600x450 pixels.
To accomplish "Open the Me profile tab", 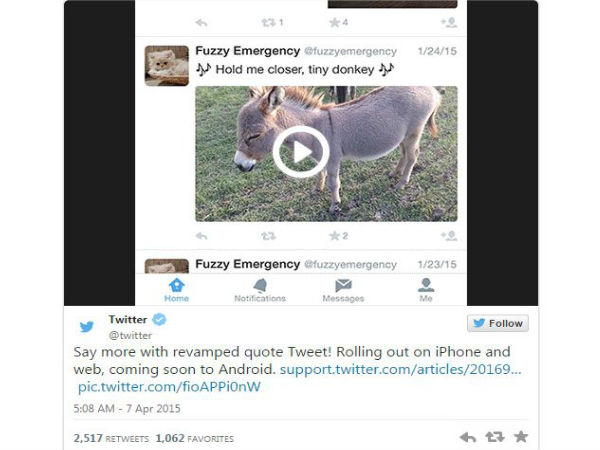I will pyautogui.click(x=426, y=290).
